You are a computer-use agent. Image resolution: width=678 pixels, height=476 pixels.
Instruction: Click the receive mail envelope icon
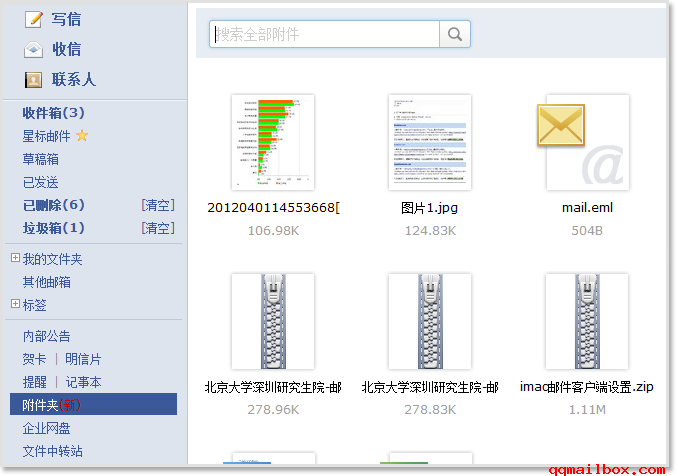pyautogui.click(x=33, y=49)
